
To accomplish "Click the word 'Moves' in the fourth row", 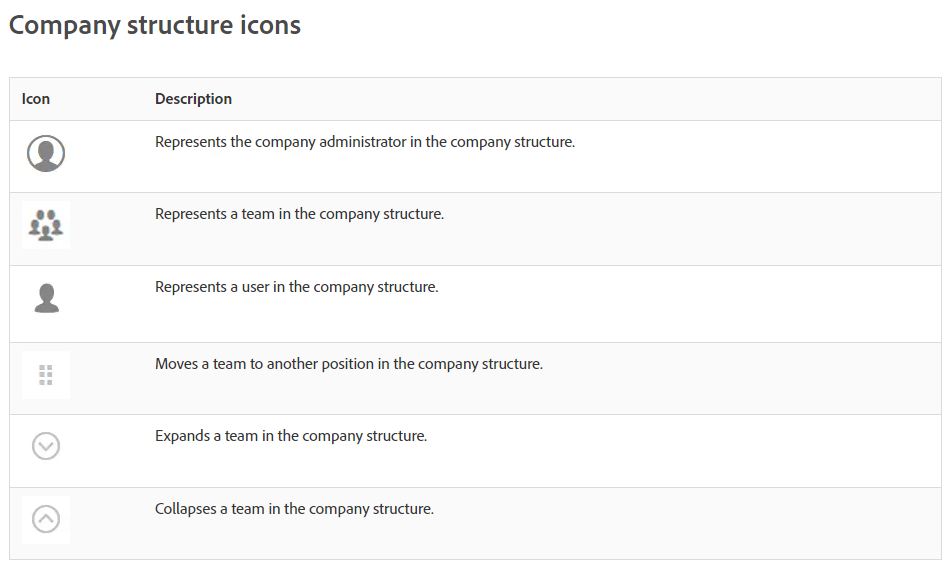I will [176, 364].
